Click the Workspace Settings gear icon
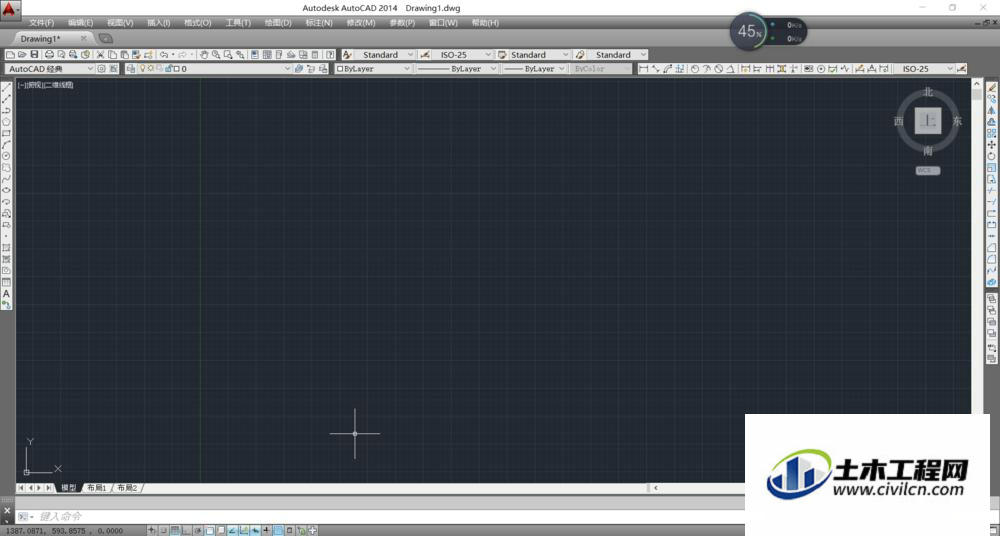 point(101,69)
